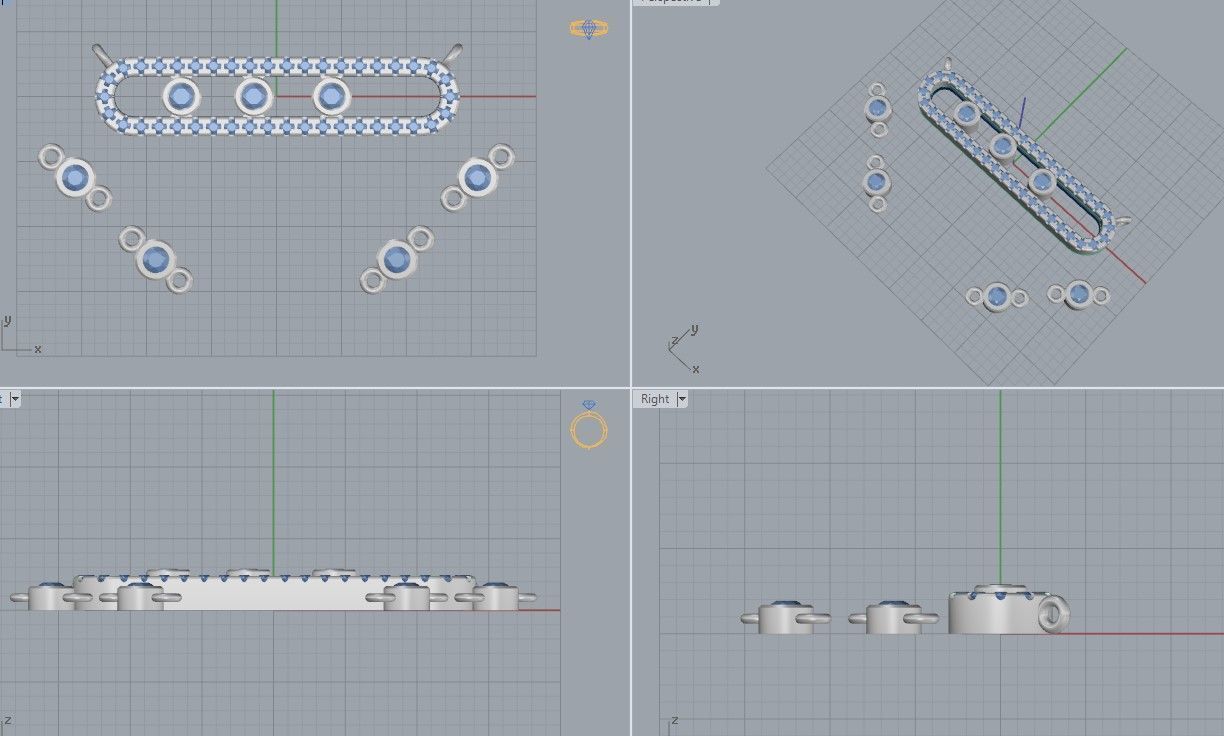Click the ring icon in the Top viewport

click(587, 29)
